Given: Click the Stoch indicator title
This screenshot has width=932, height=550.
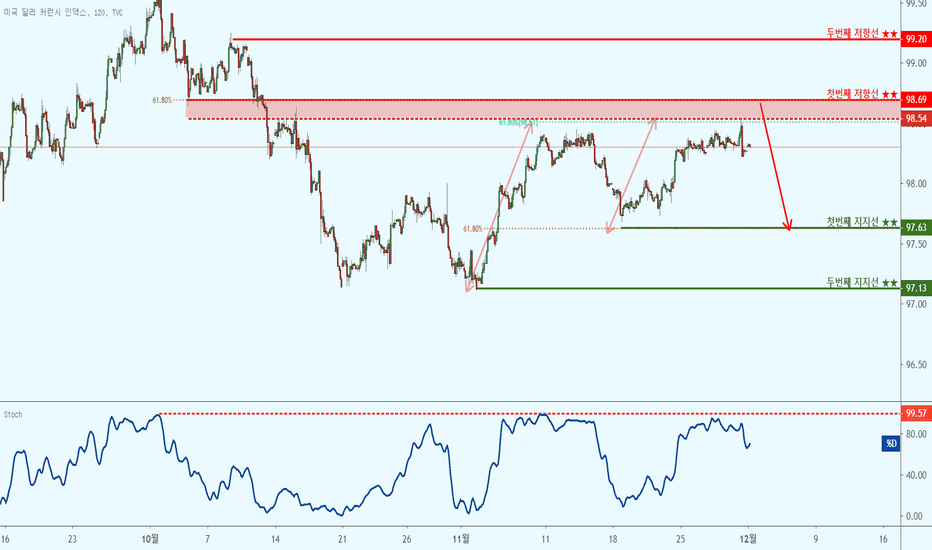Looking at the screenshot, I should click(12, 414).
